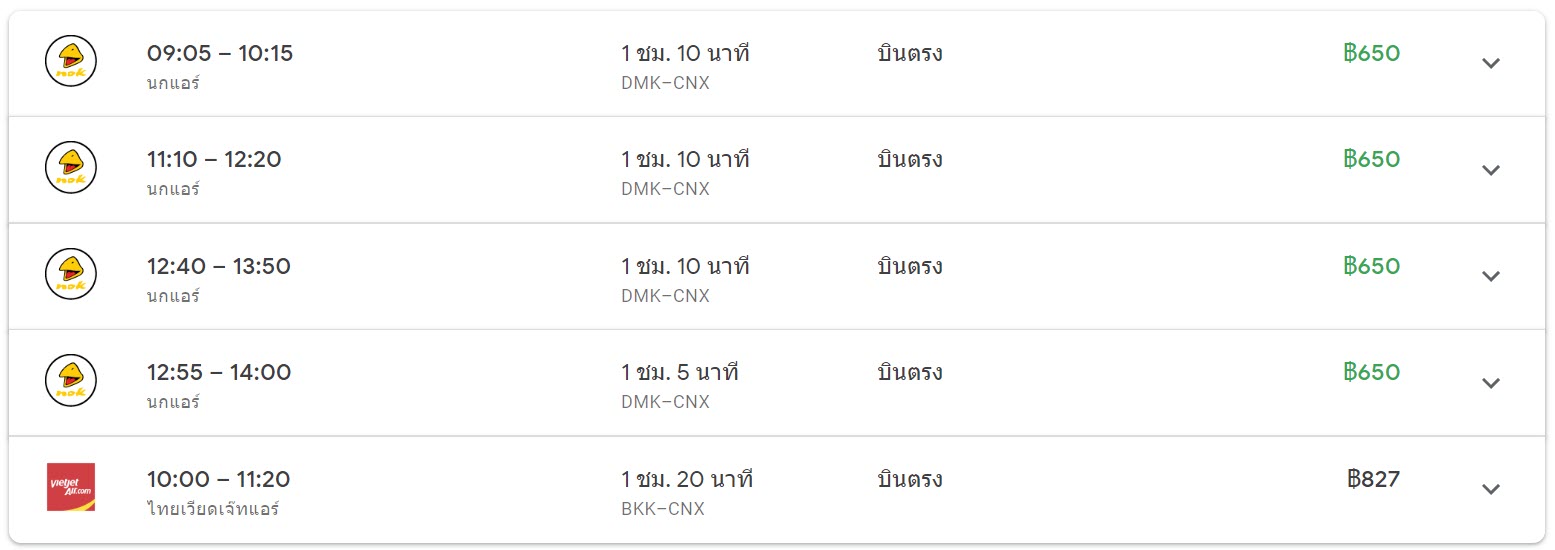Viewport: 1555px width, 550px height.
Task: Open the 12:40 – 13:50 flight time row
Action: [777, 276]
